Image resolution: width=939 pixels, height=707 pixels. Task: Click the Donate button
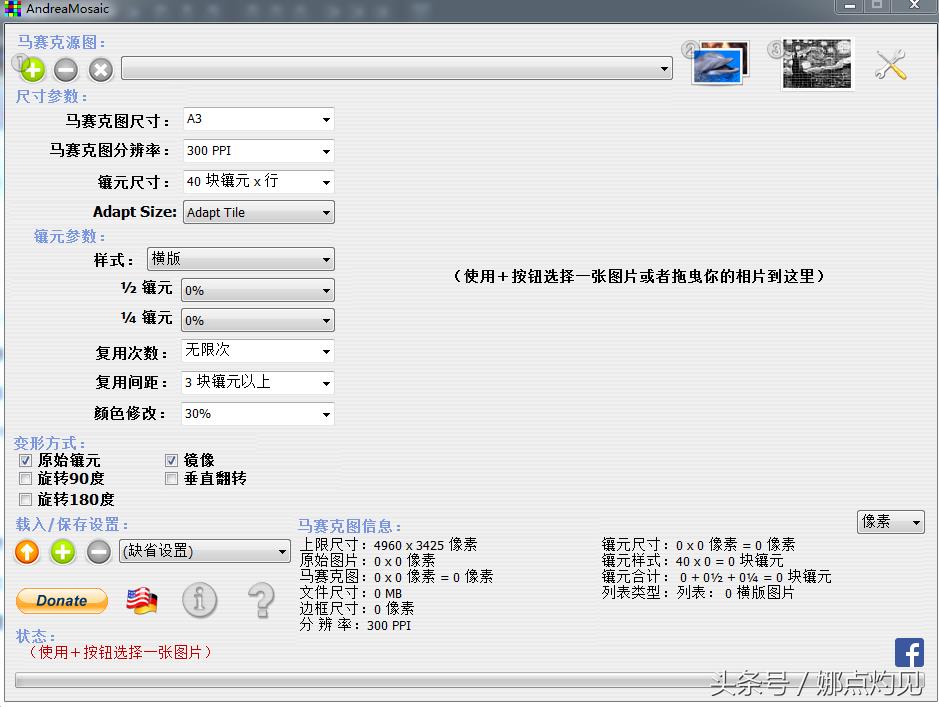62,601
